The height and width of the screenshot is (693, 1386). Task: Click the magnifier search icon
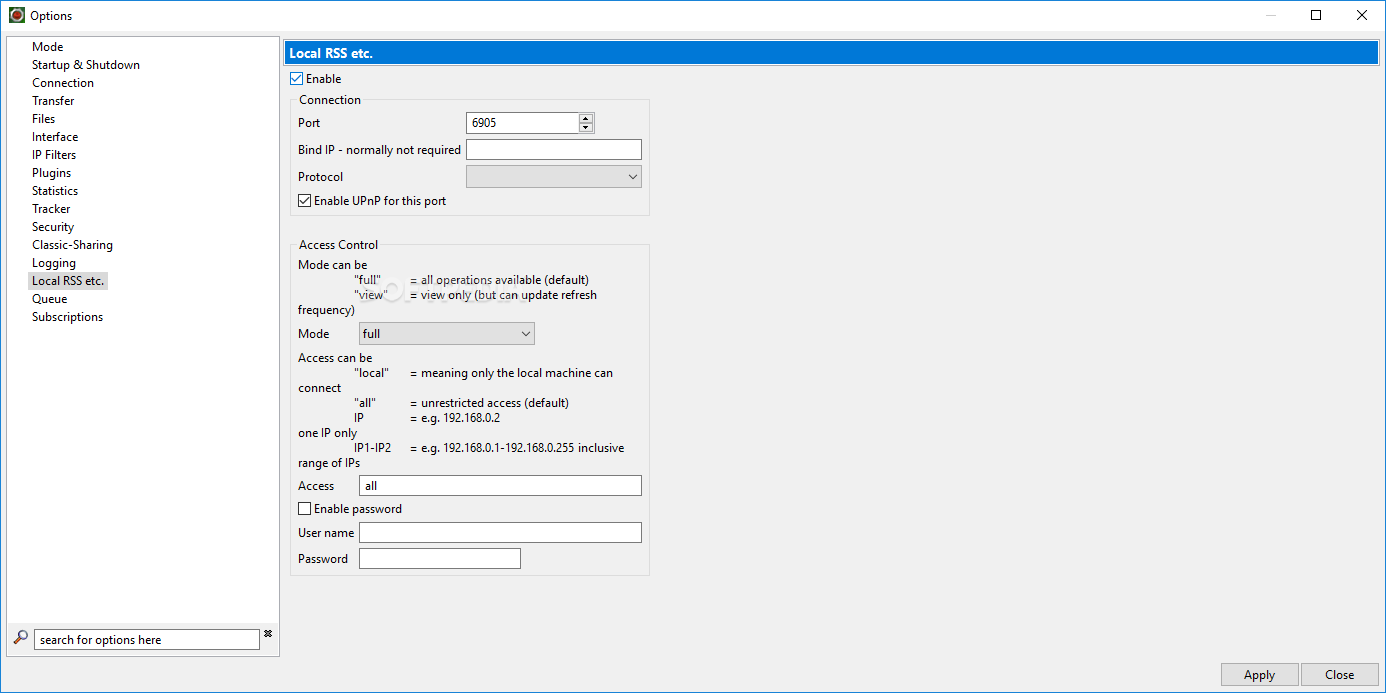click(x=20, y=637)
